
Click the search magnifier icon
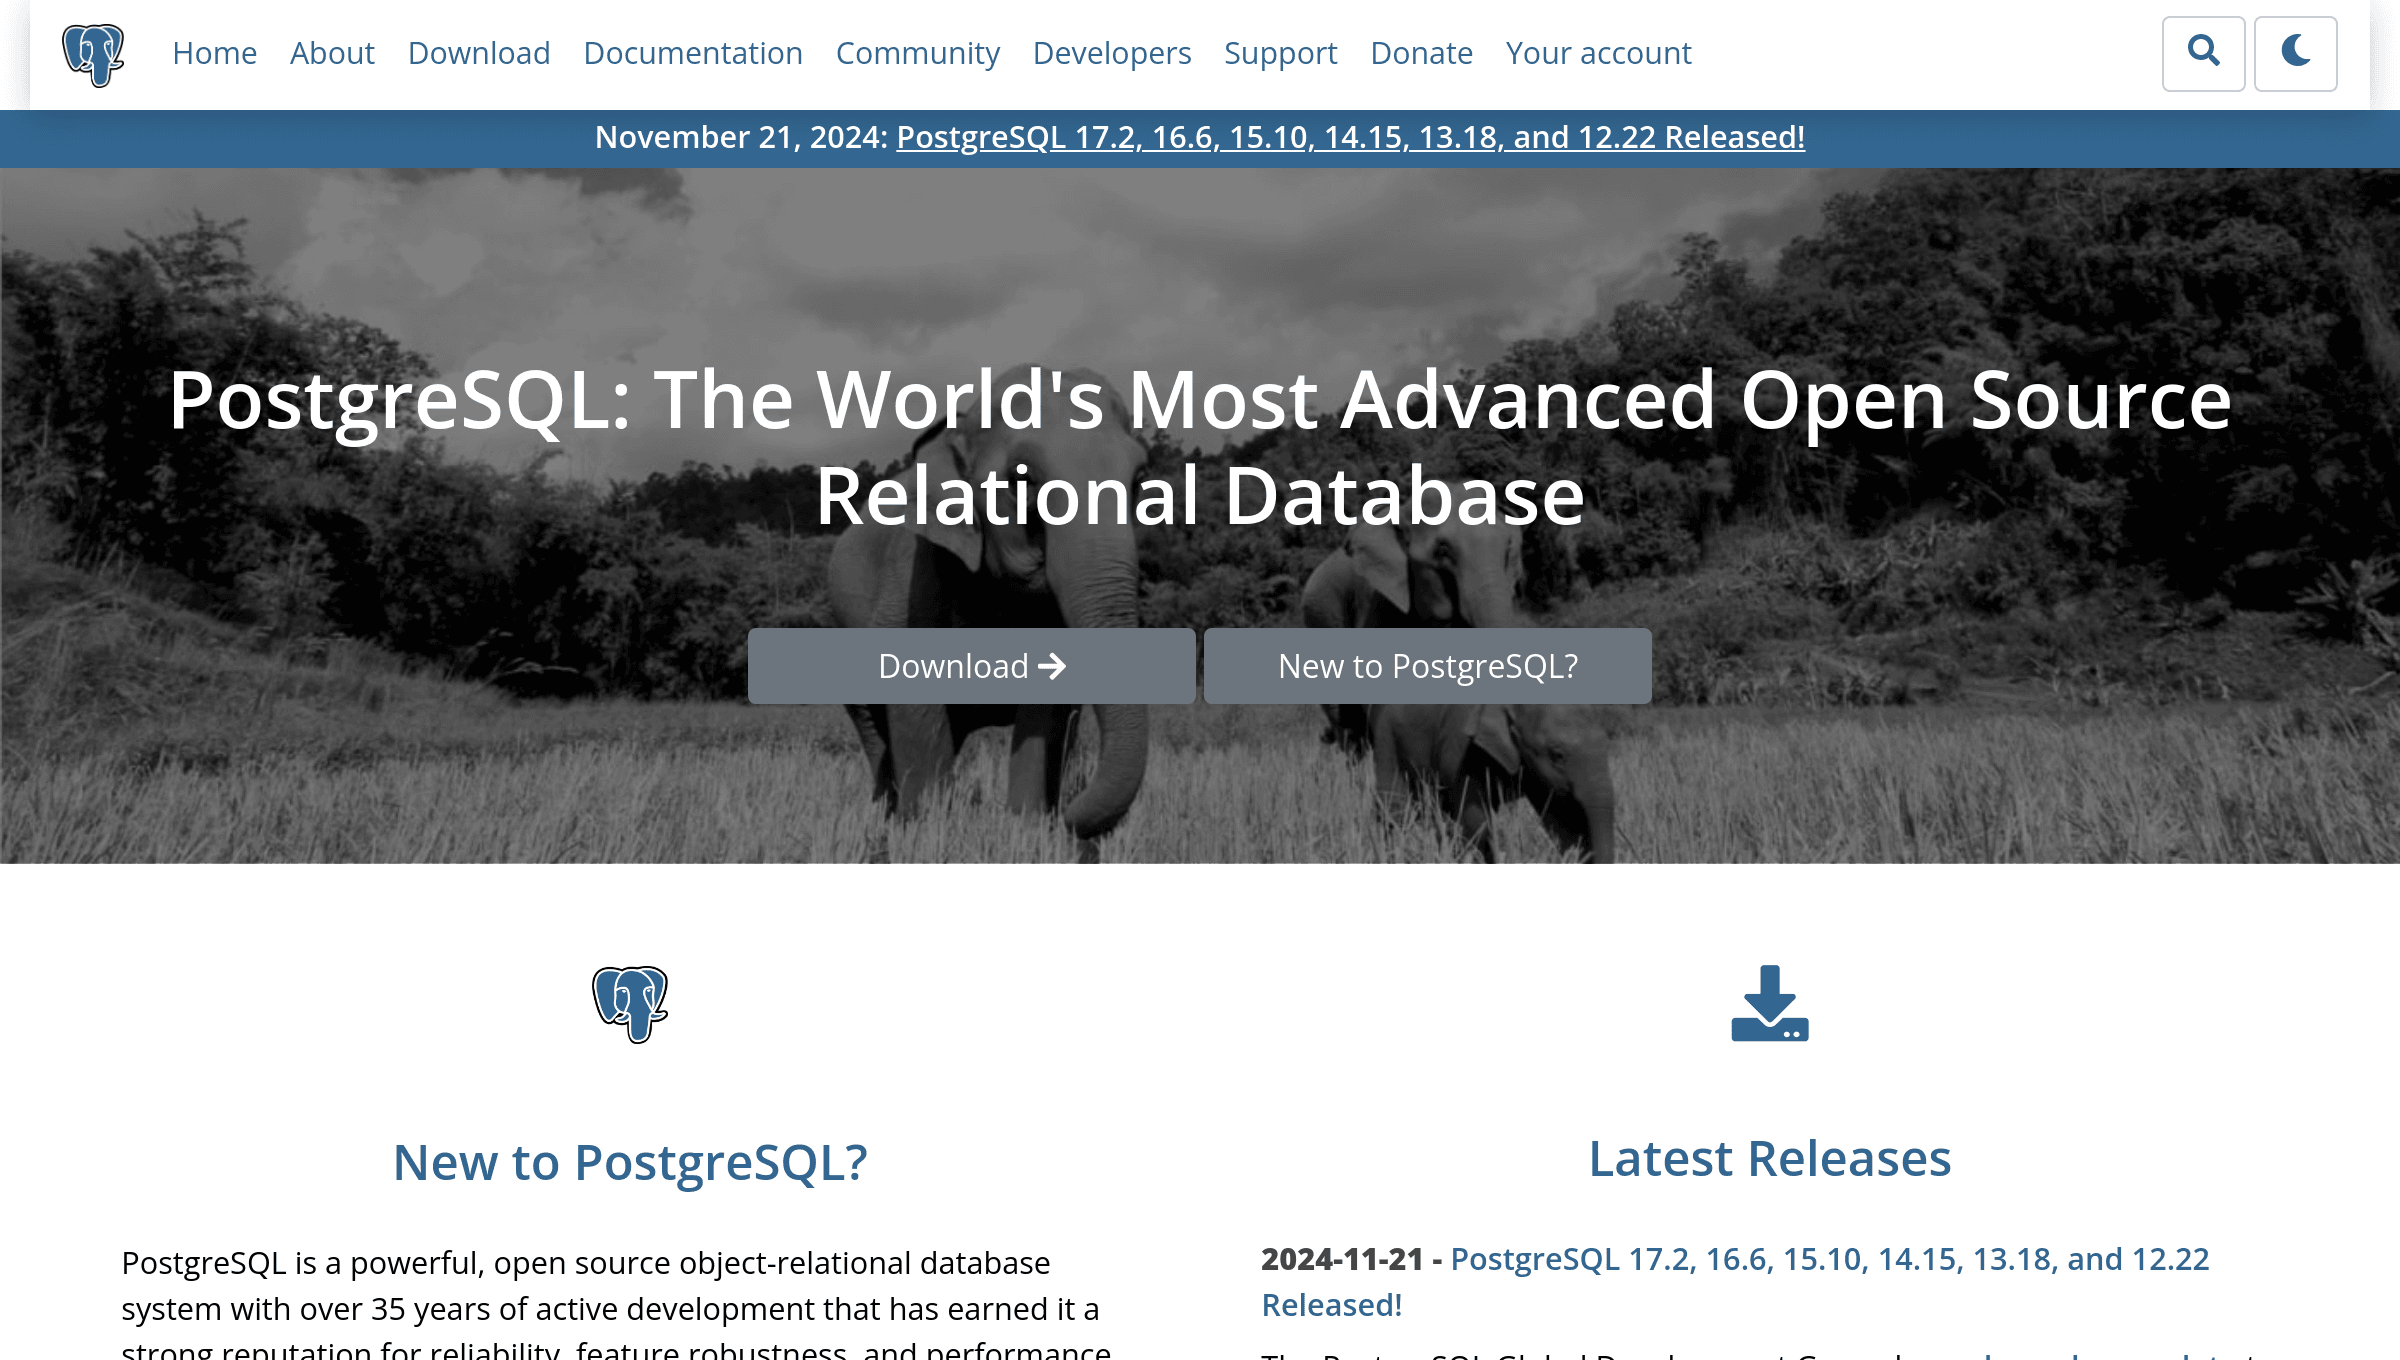[x=2204, y=53]
